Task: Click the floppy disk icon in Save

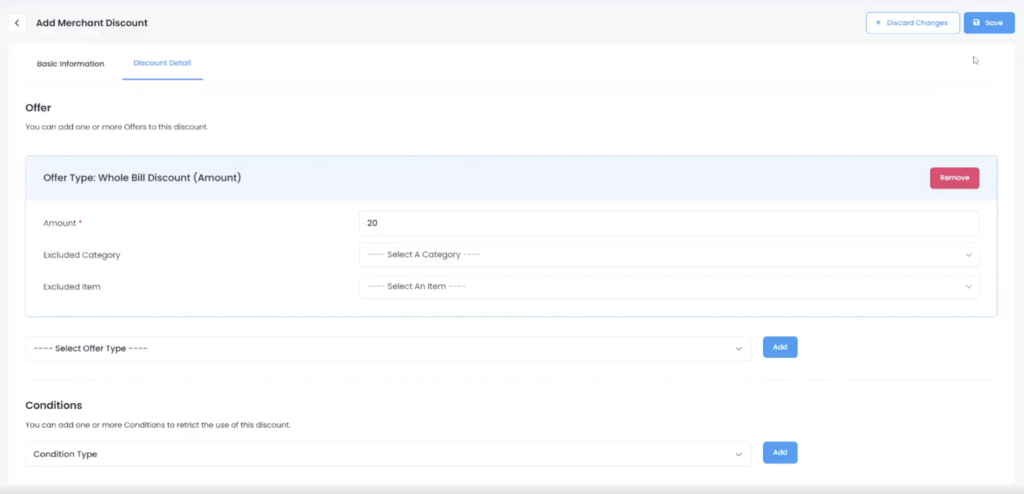Action: [976, 22]
